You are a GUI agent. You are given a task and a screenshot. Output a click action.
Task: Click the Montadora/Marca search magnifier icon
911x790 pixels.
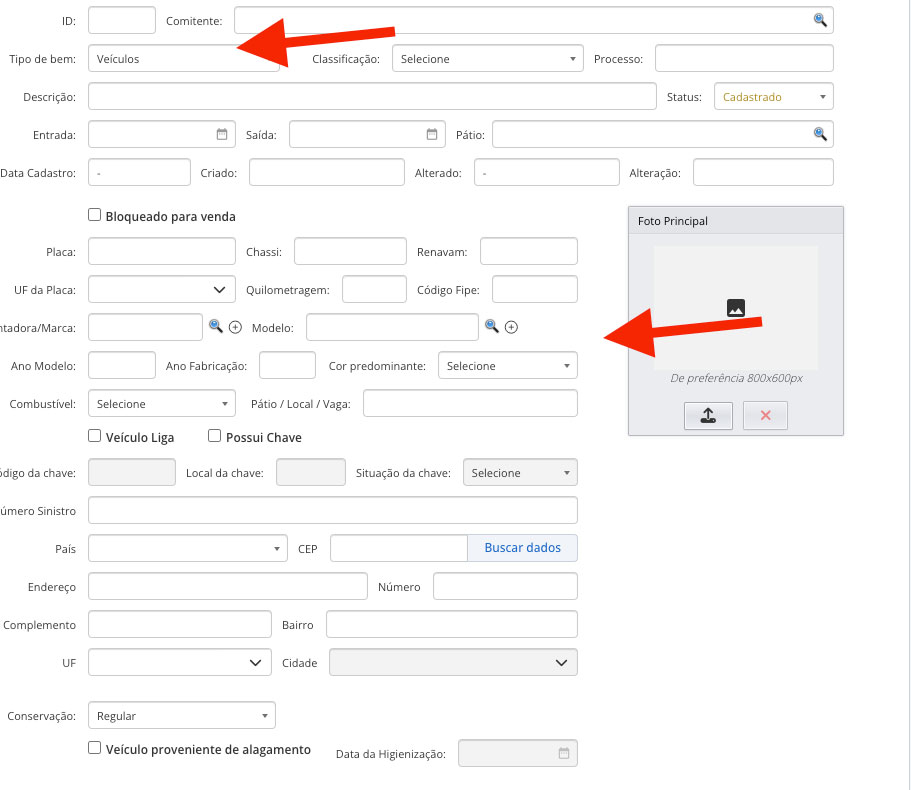click(215, 327)
